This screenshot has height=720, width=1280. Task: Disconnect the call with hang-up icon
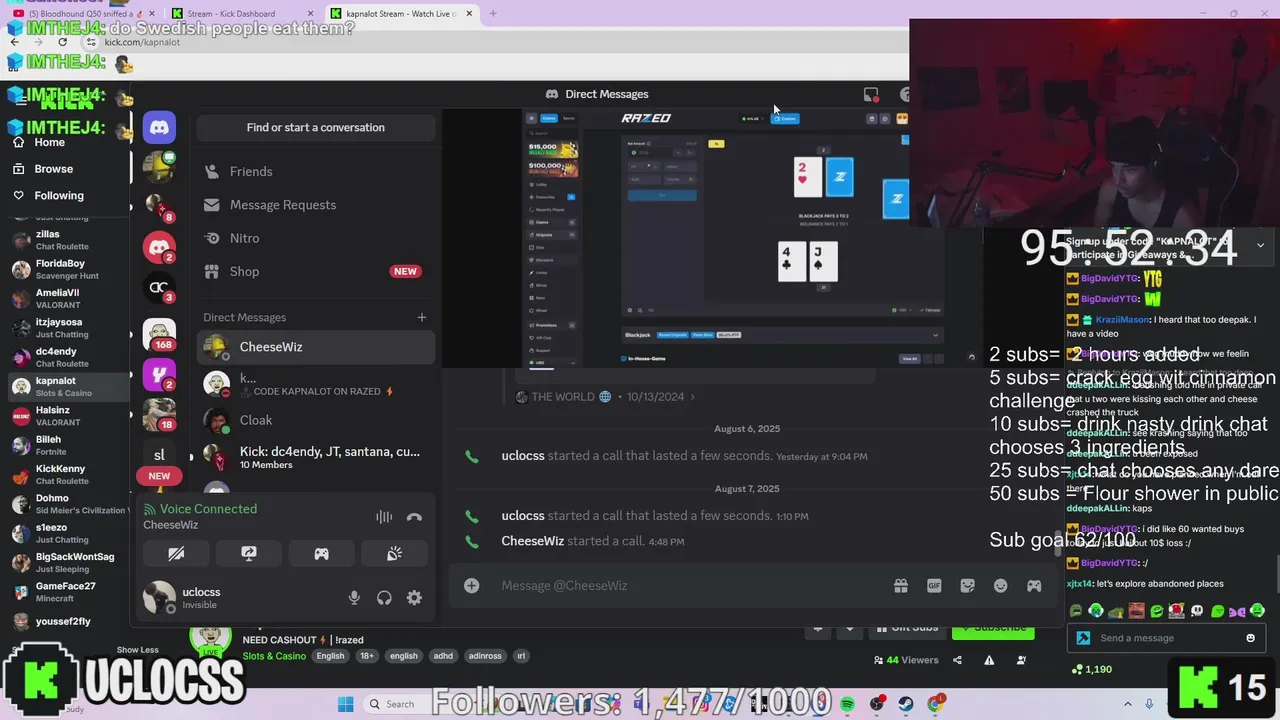(414, 517)
